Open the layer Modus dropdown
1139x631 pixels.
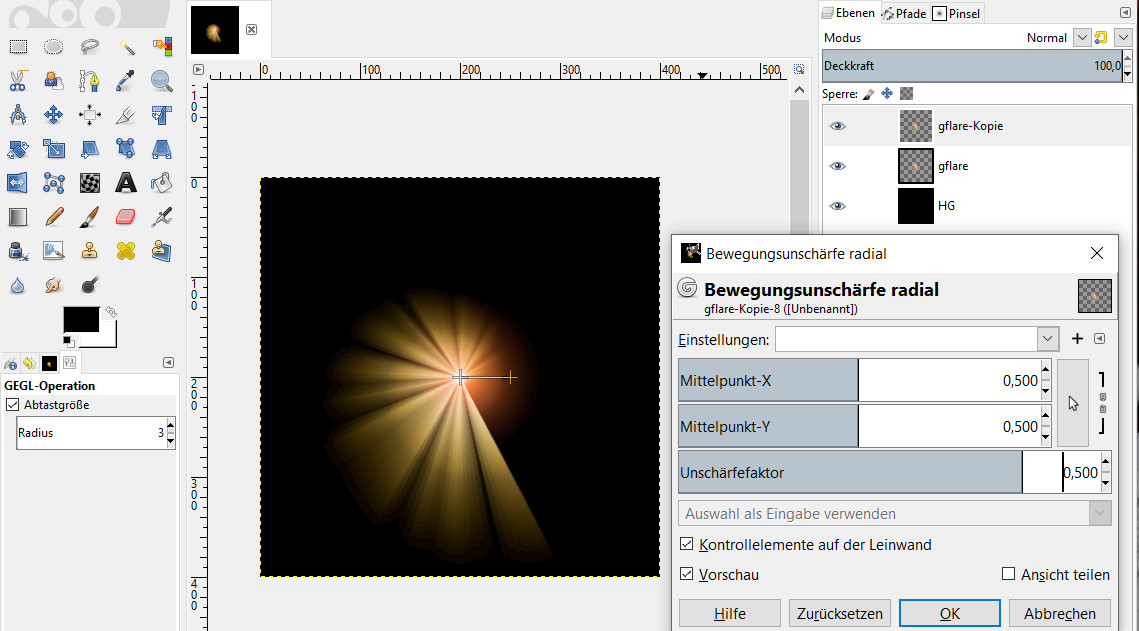[1082, 38]
